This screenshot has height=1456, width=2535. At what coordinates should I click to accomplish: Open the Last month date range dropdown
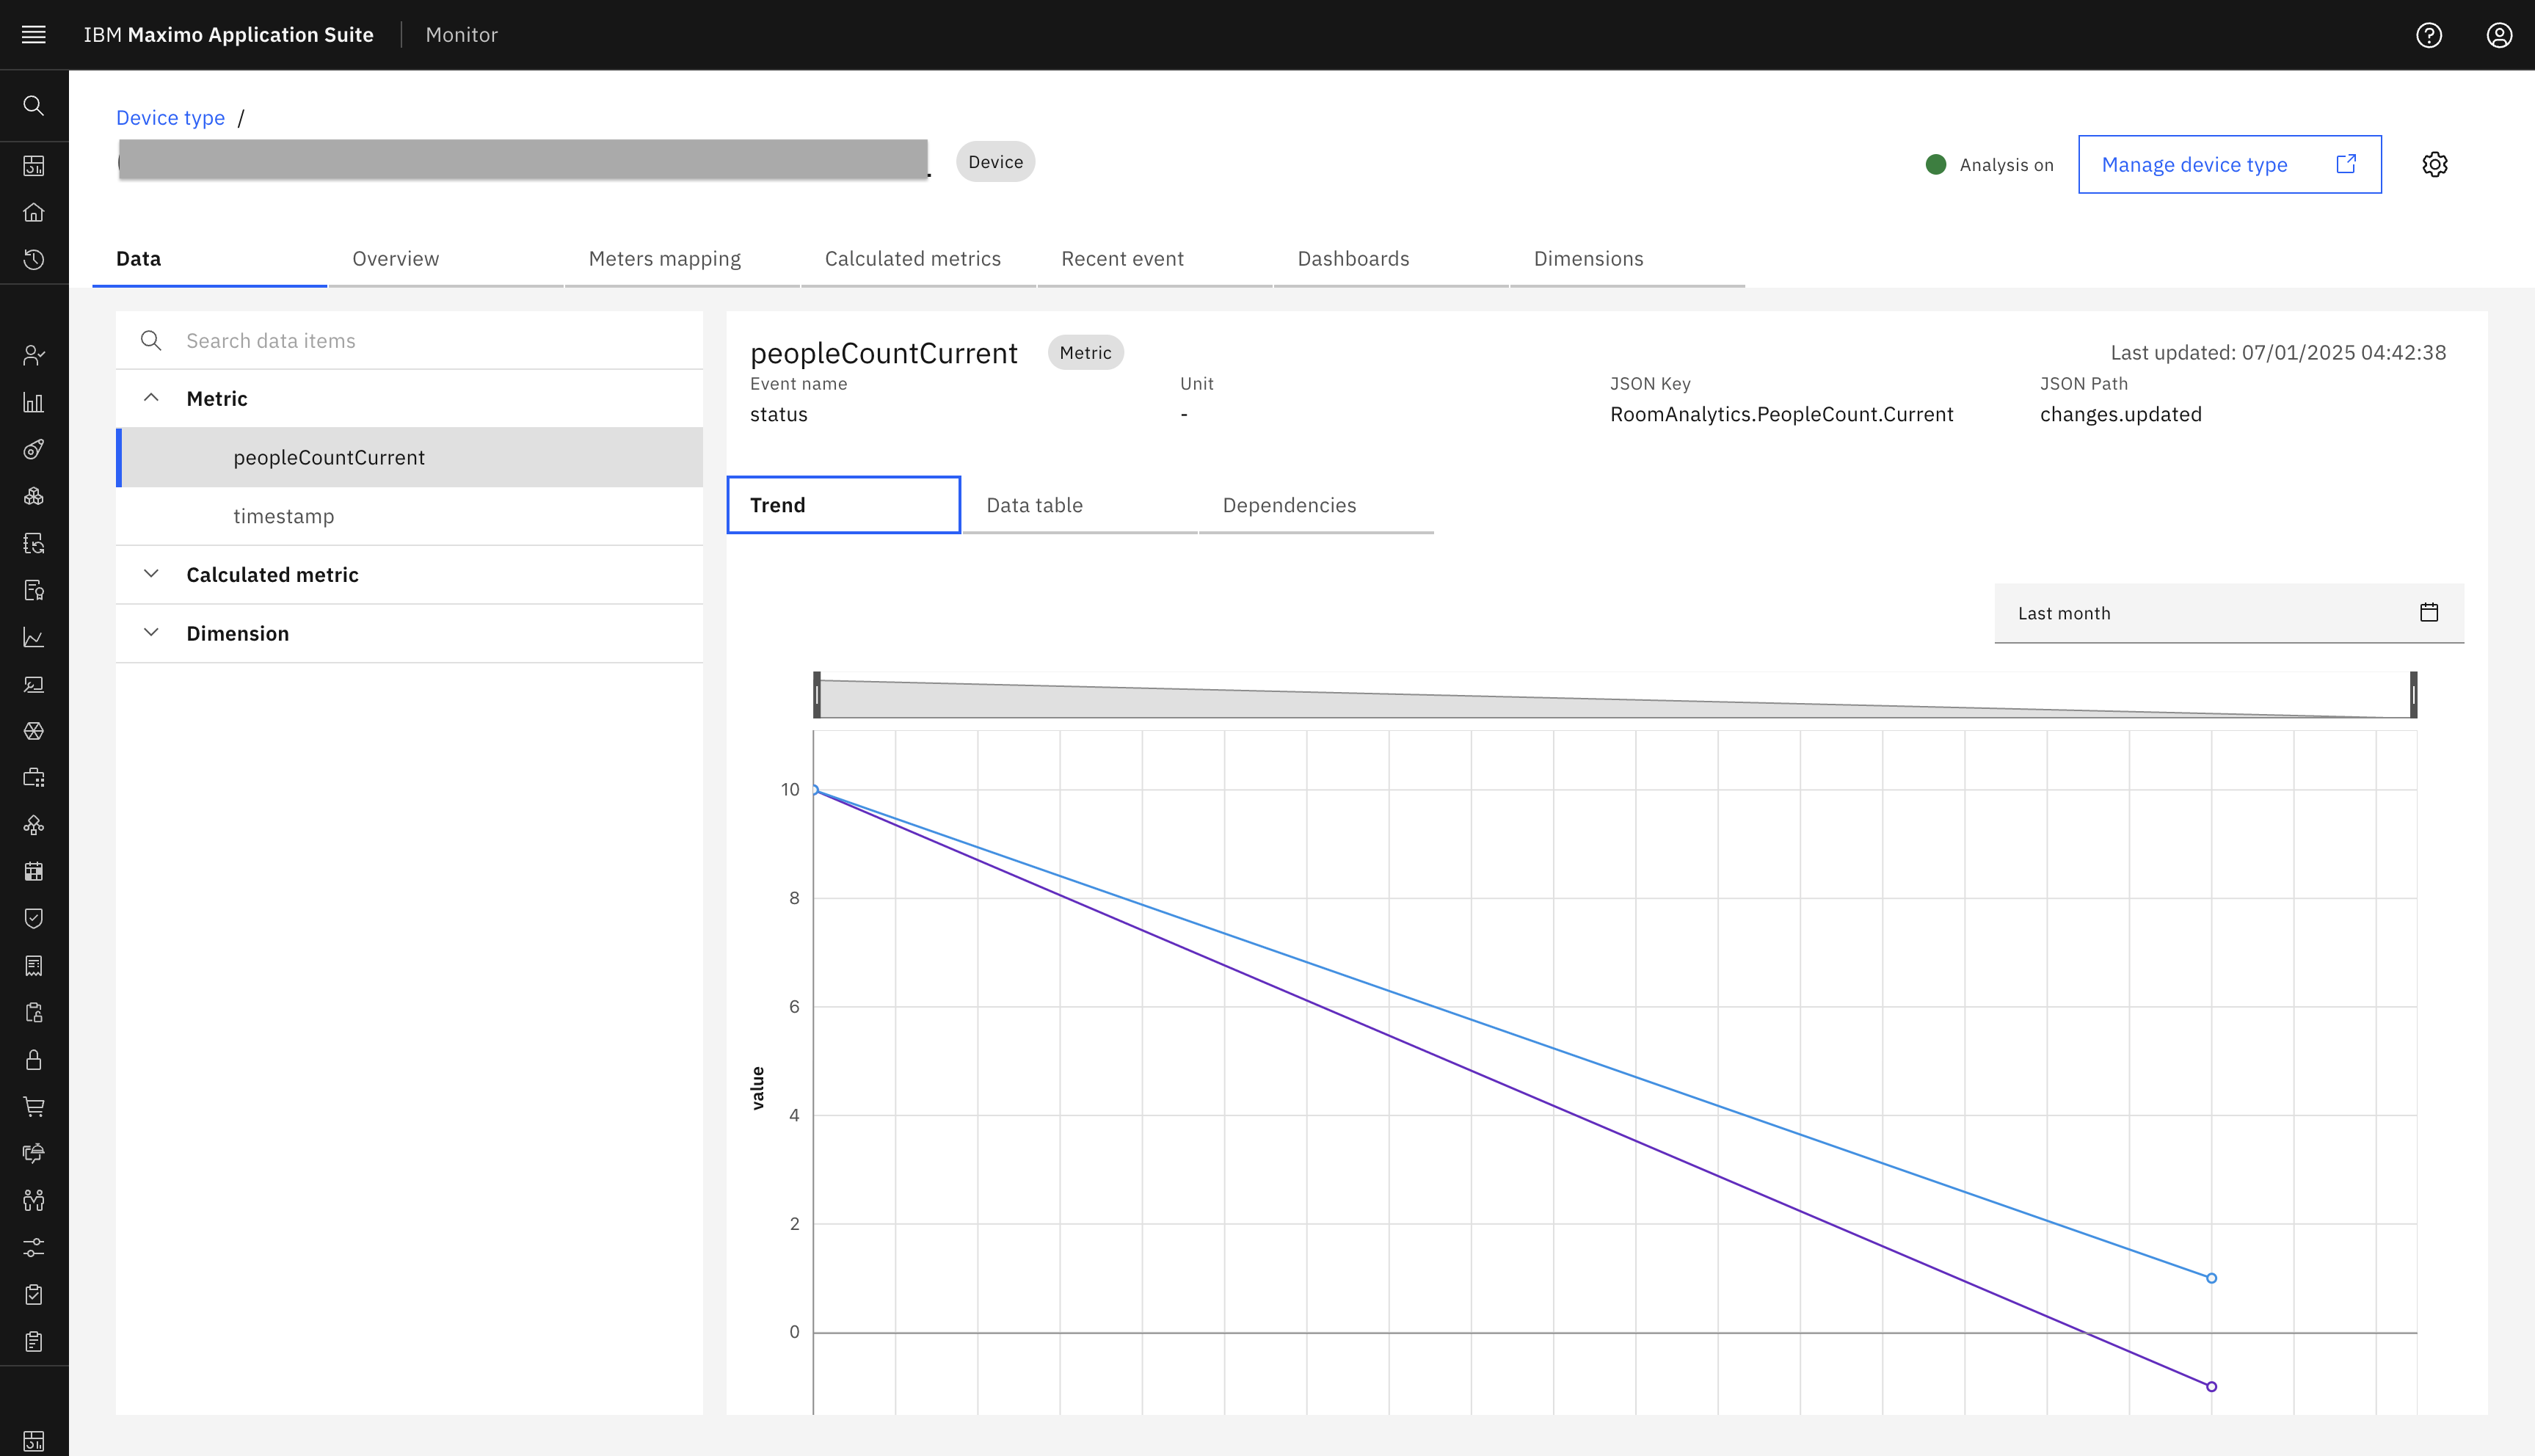2229,613
